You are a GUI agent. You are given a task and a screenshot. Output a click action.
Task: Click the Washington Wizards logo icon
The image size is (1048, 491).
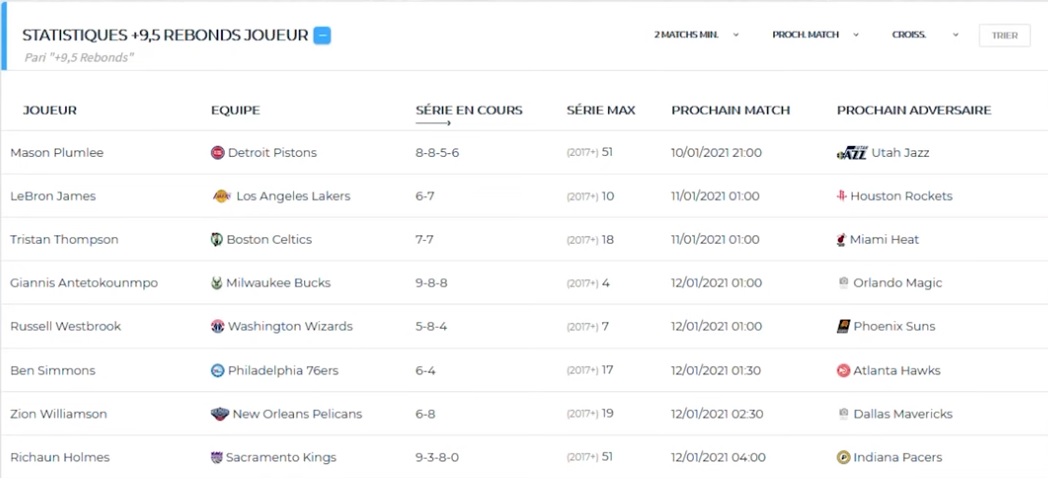pyautogui.click(x=218, y=327)
